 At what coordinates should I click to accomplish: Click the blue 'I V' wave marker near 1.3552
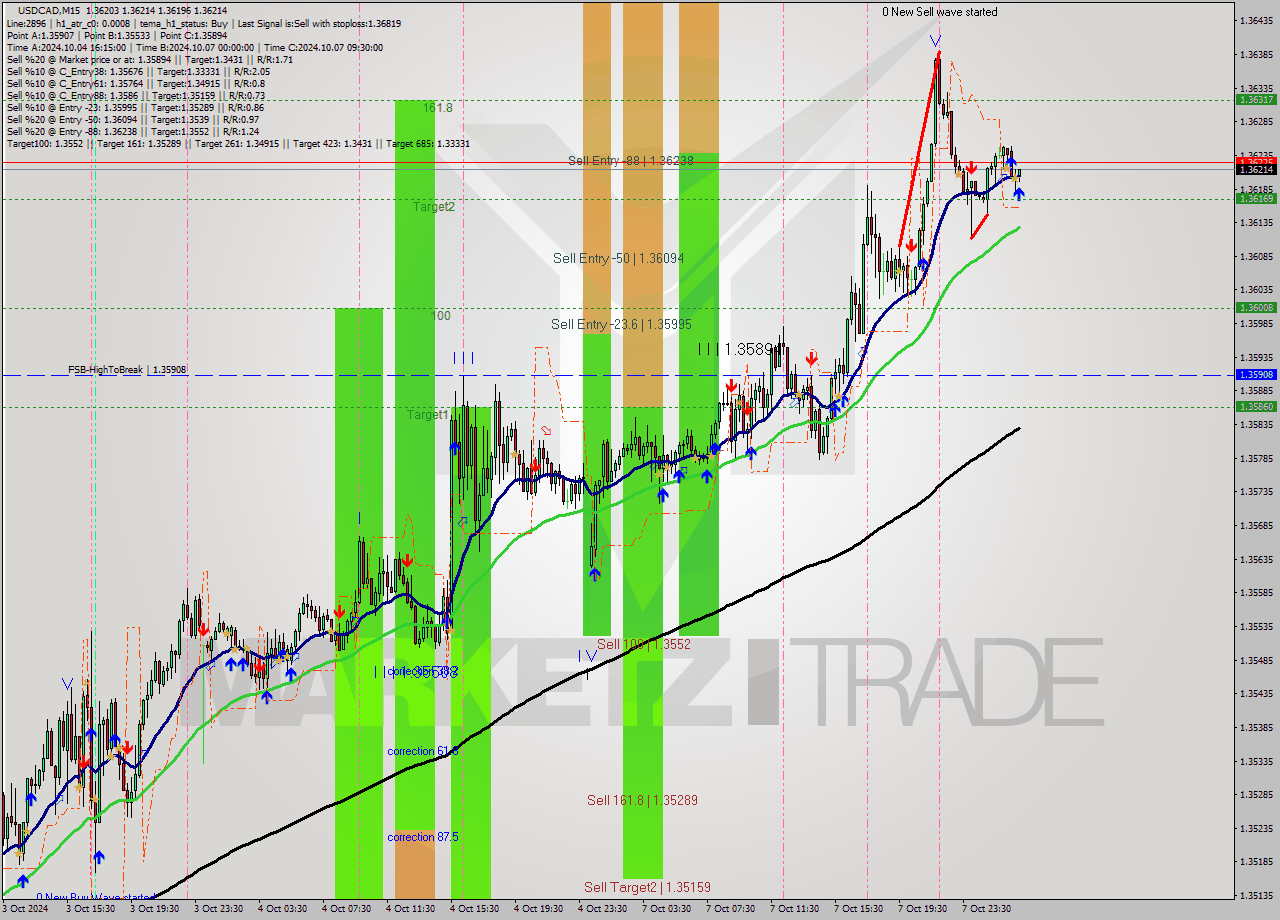pyautogui.click(x=587, y=656)
